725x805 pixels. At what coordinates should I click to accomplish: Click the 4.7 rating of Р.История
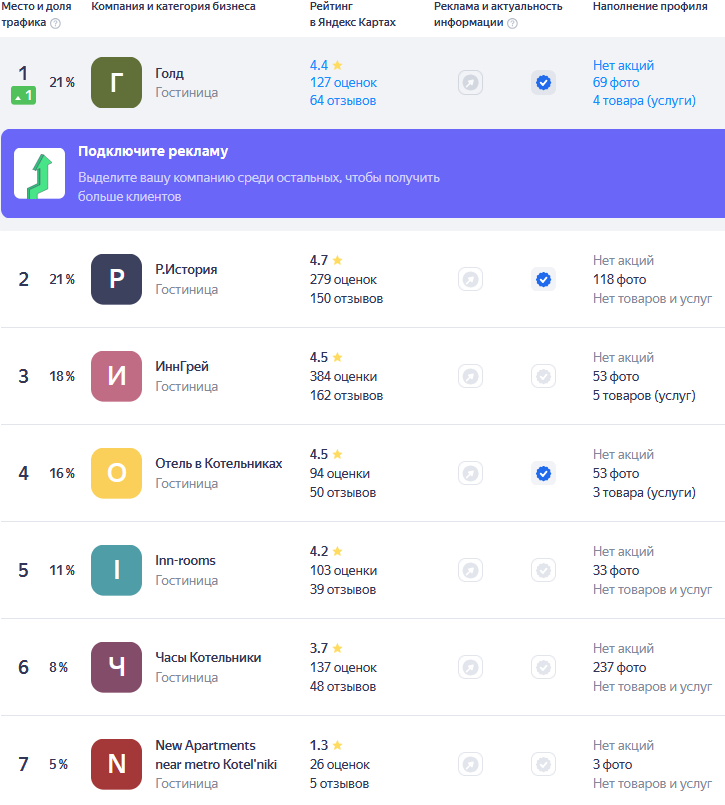click(x=326, y=260)
